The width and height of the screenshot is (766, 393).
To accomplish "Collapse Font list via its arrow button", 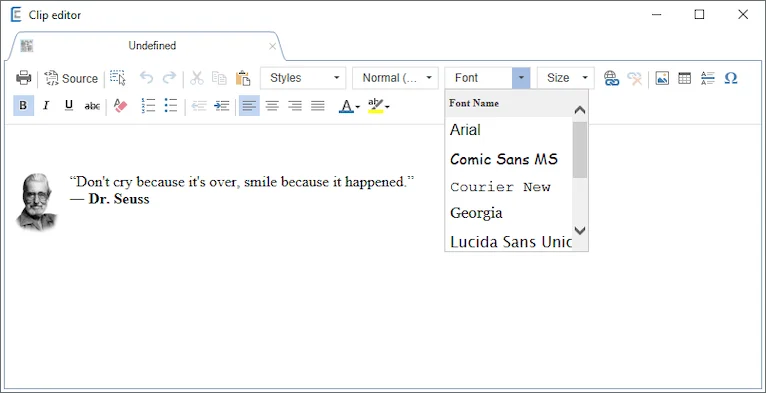I will 521,78.
